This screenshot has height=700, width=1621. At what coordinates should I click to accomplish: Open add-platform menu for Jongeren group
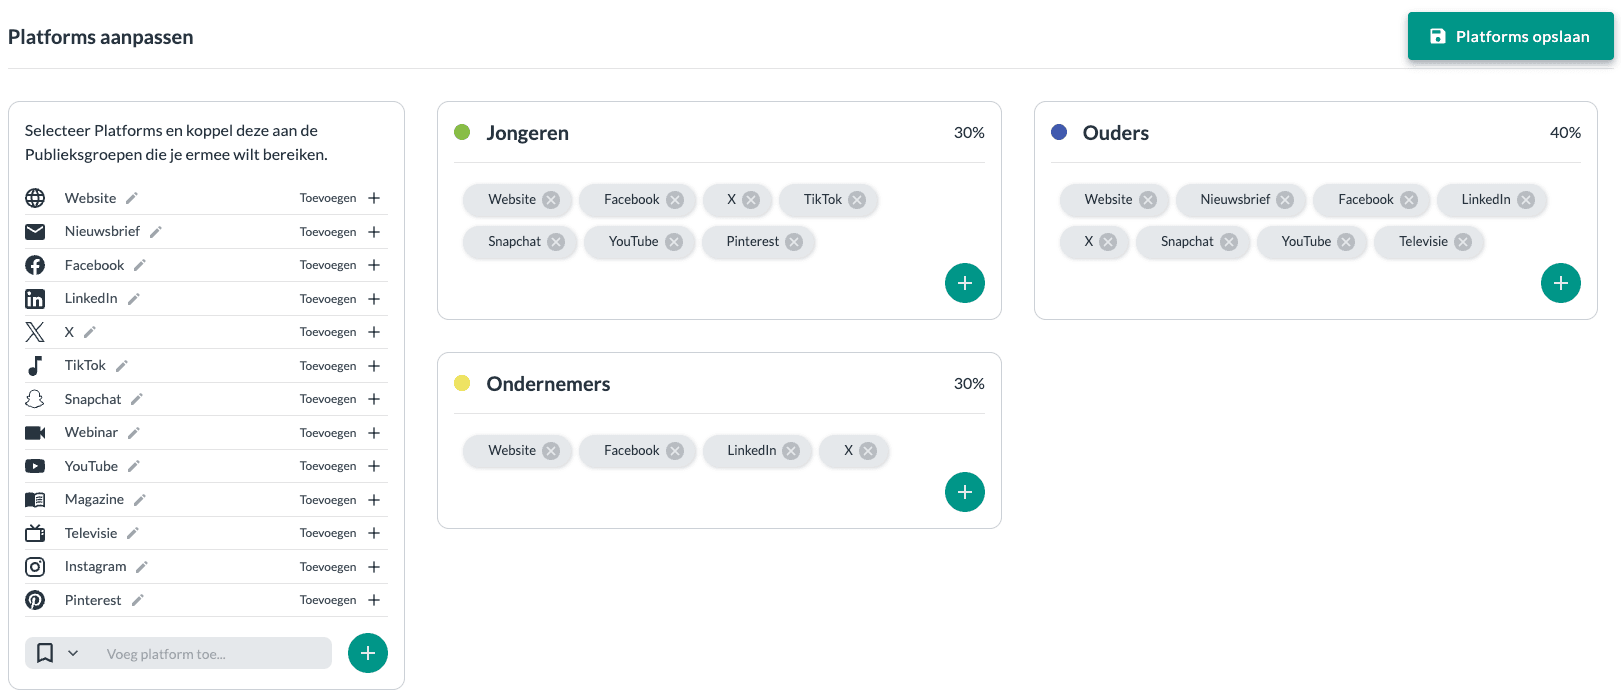(964, 283)
